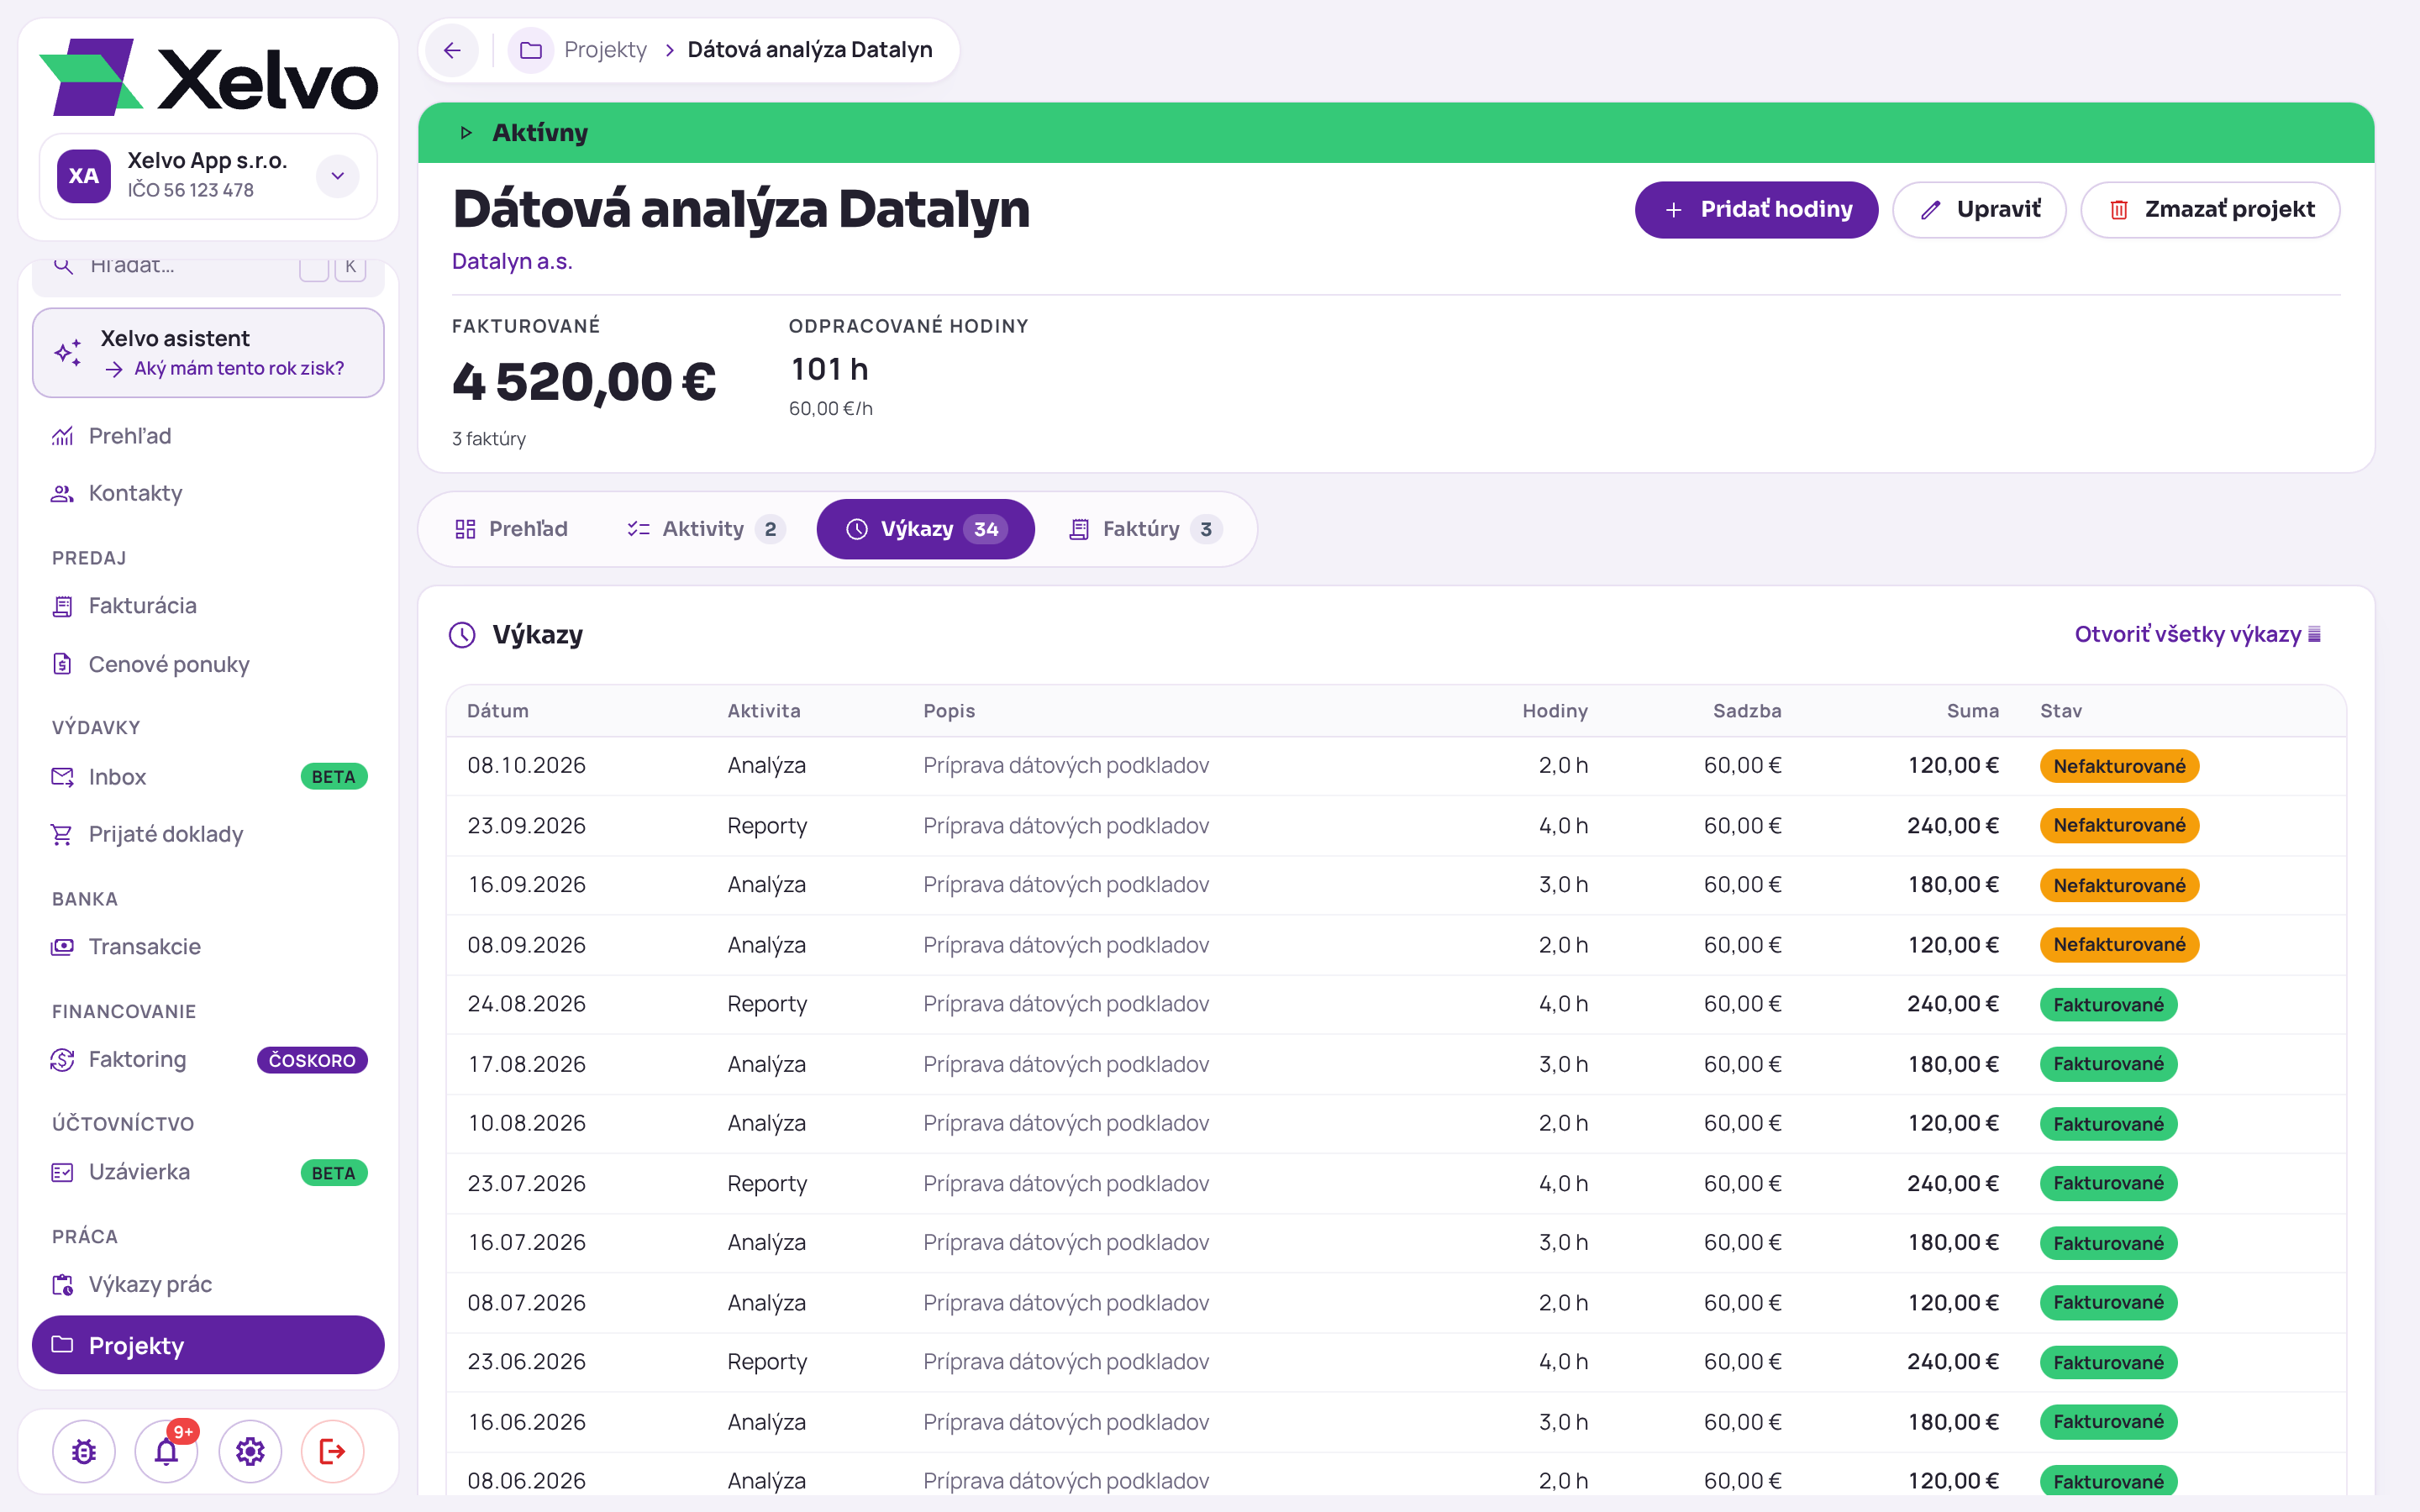This screenshot has height=1512, width=2420.
Task: Click the bug report icon
Action: pos(84,1451)
